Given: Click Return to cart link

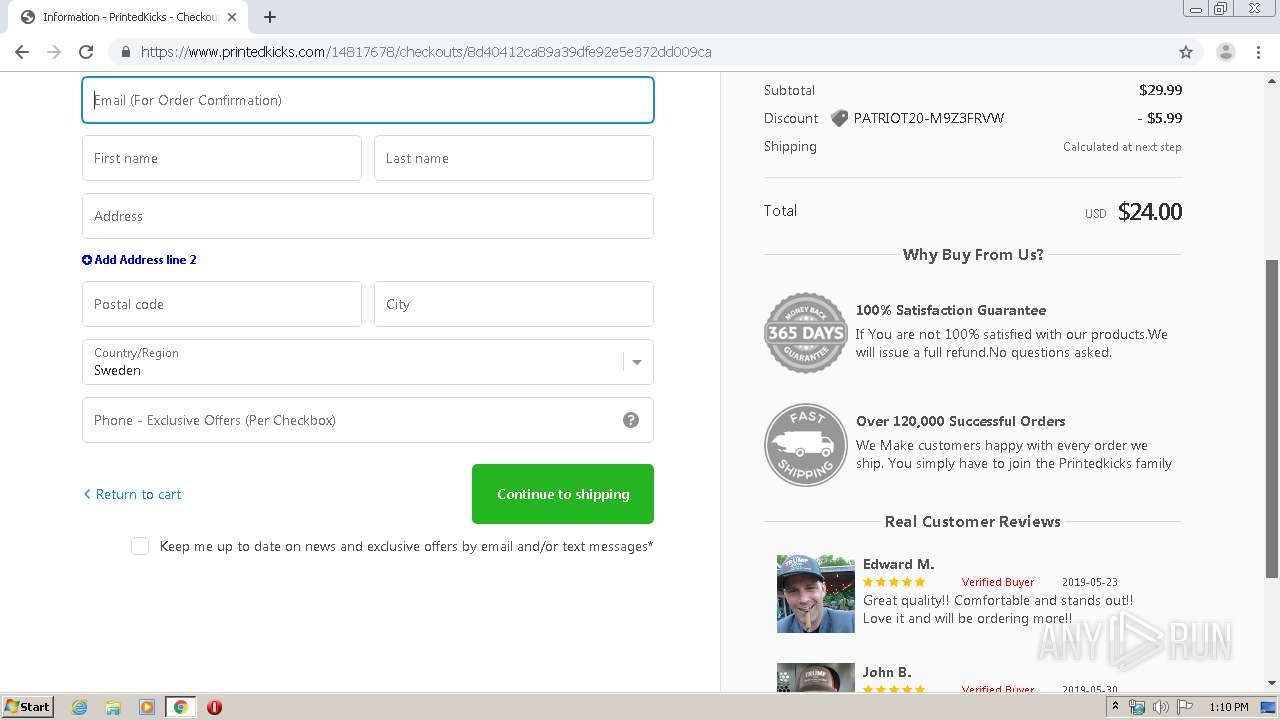Looking at the screenshot, I should 132,494.
